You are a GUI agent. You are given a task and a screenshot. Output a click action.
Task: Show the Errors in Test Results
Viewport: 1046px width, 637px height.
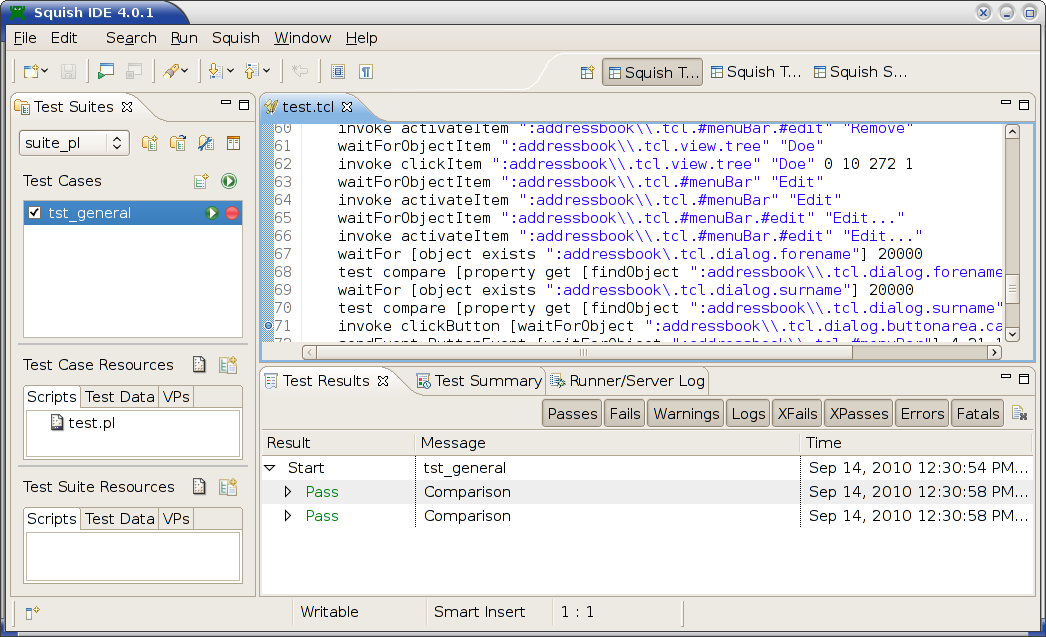[x=921, y=412]
